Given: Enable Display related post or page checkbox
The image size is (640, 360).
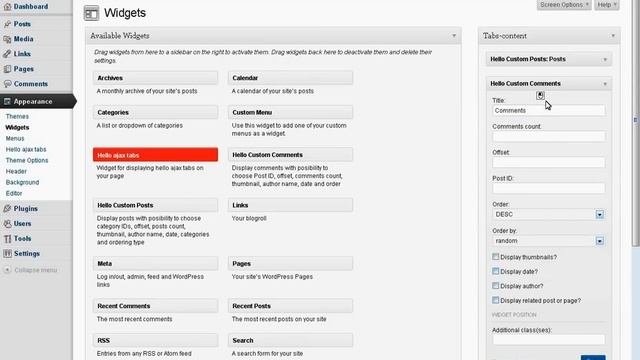Looking at the screenshot, I should coord(496,300).
